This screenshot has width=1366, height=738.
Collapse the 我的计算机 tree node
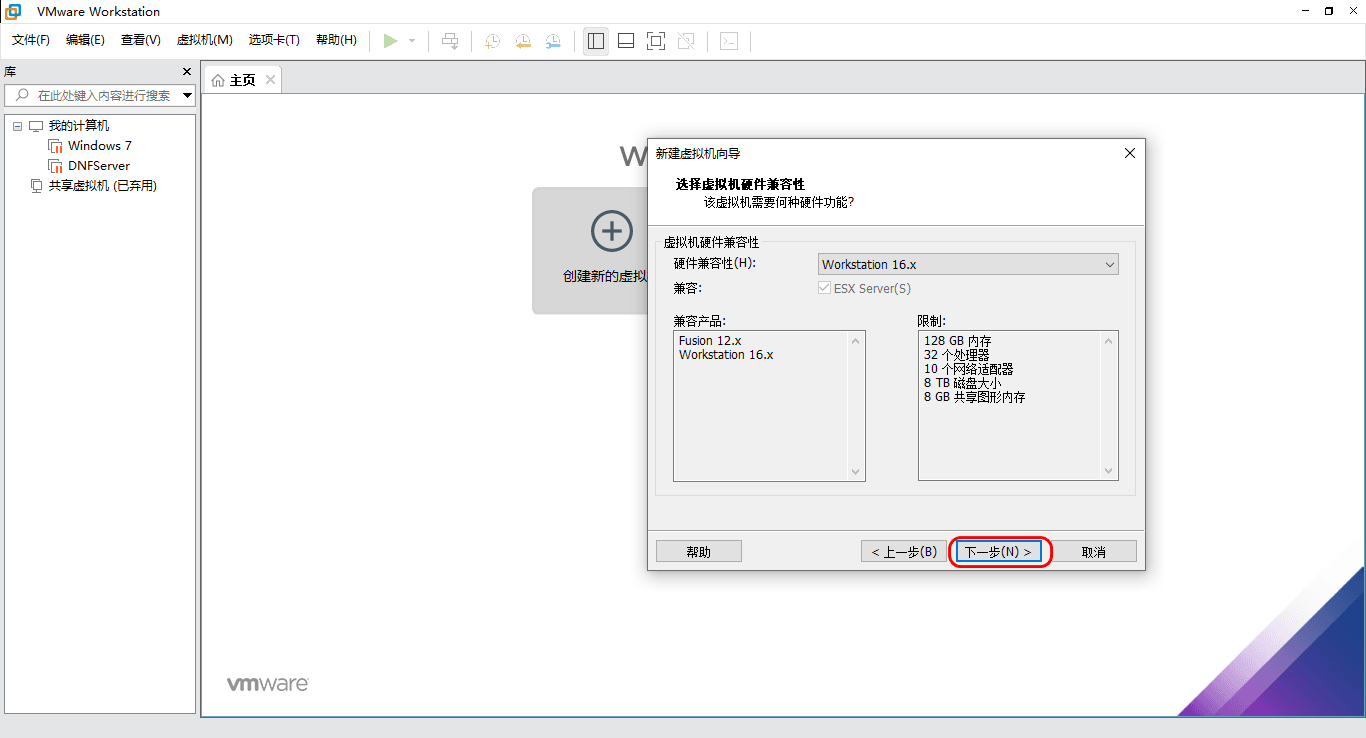pos(17,126)
